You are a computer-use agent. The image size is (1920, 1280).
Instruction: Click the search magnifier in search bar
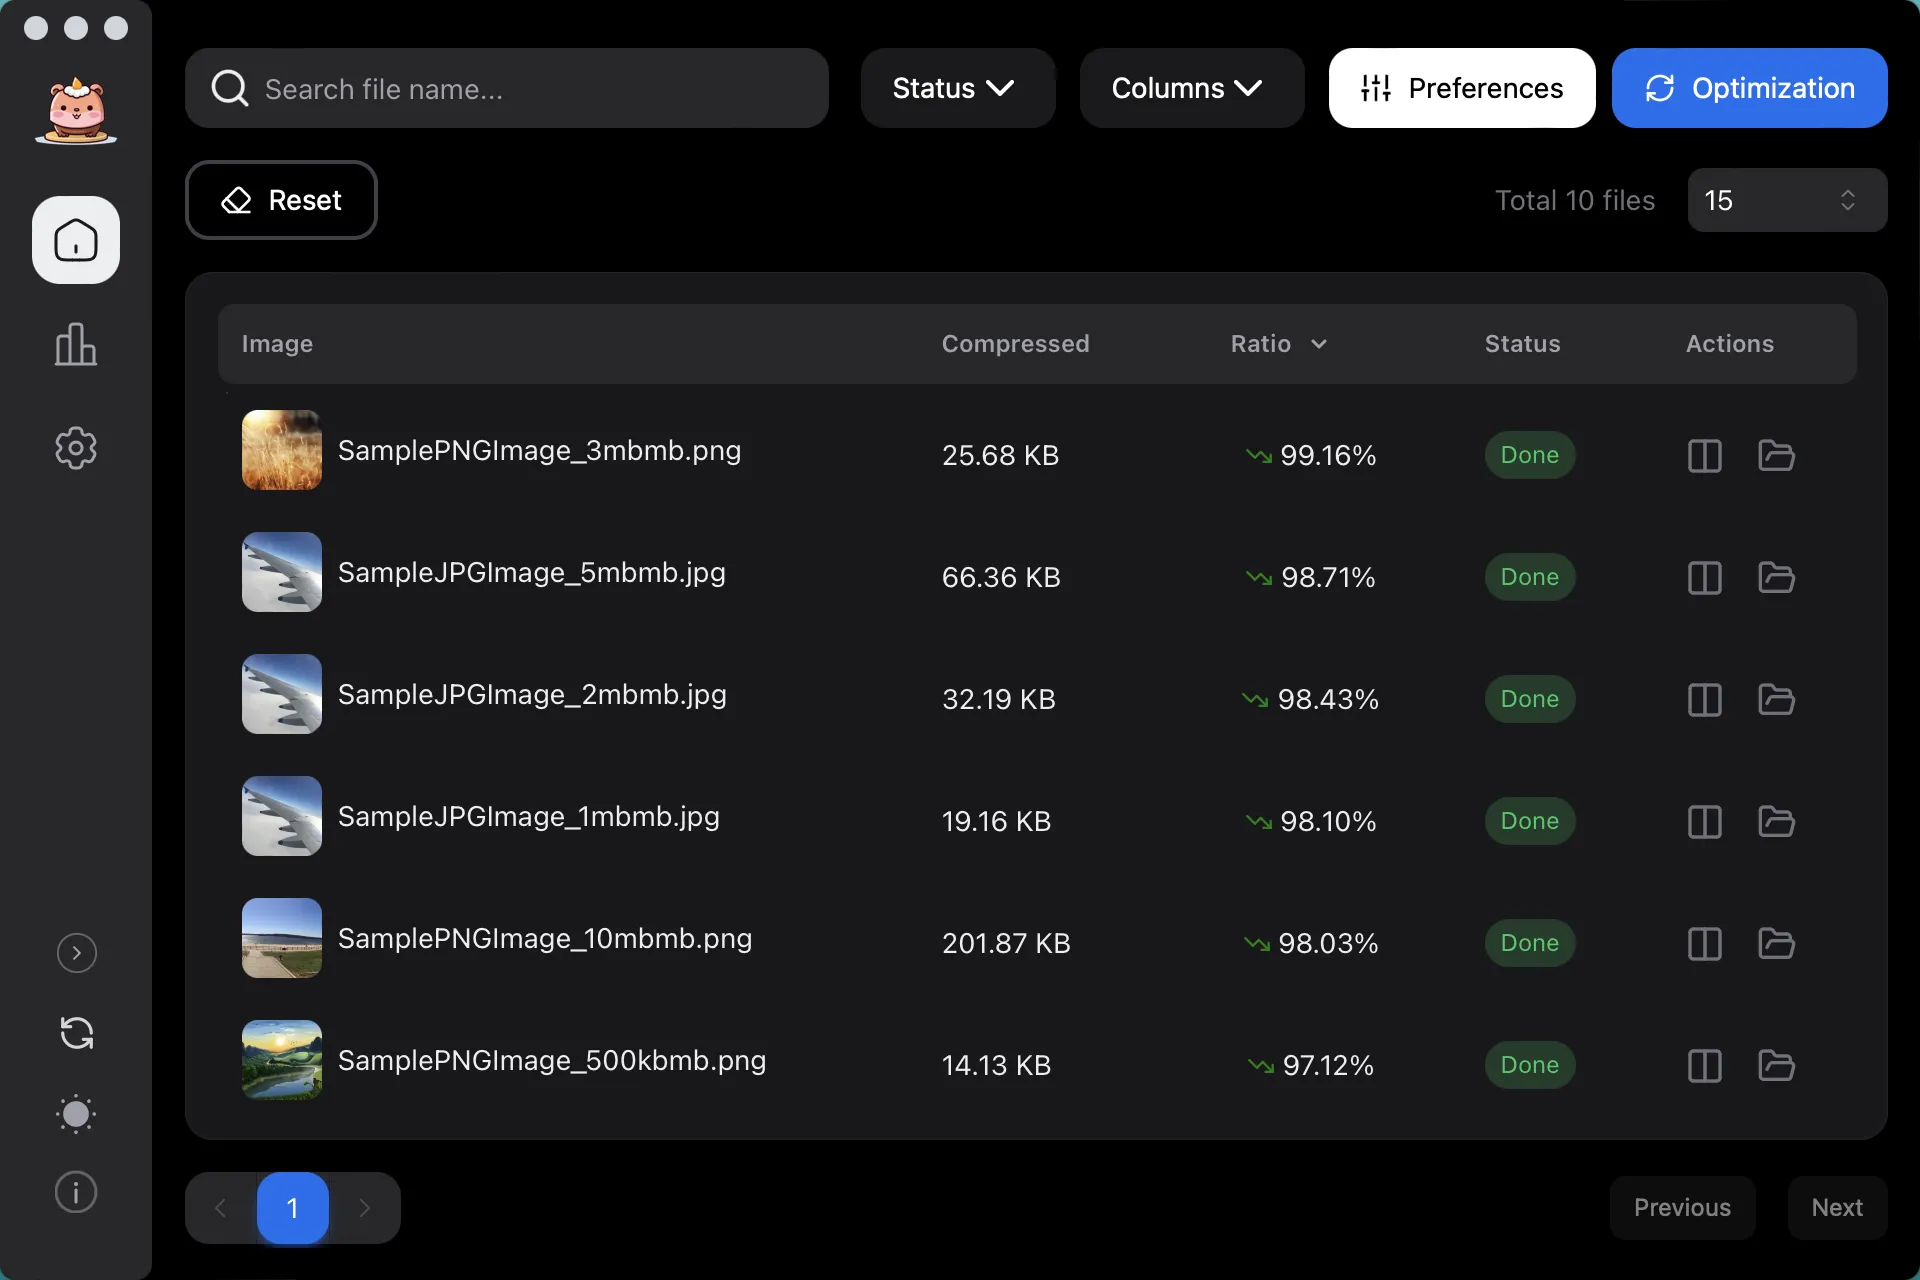[229, 88]
